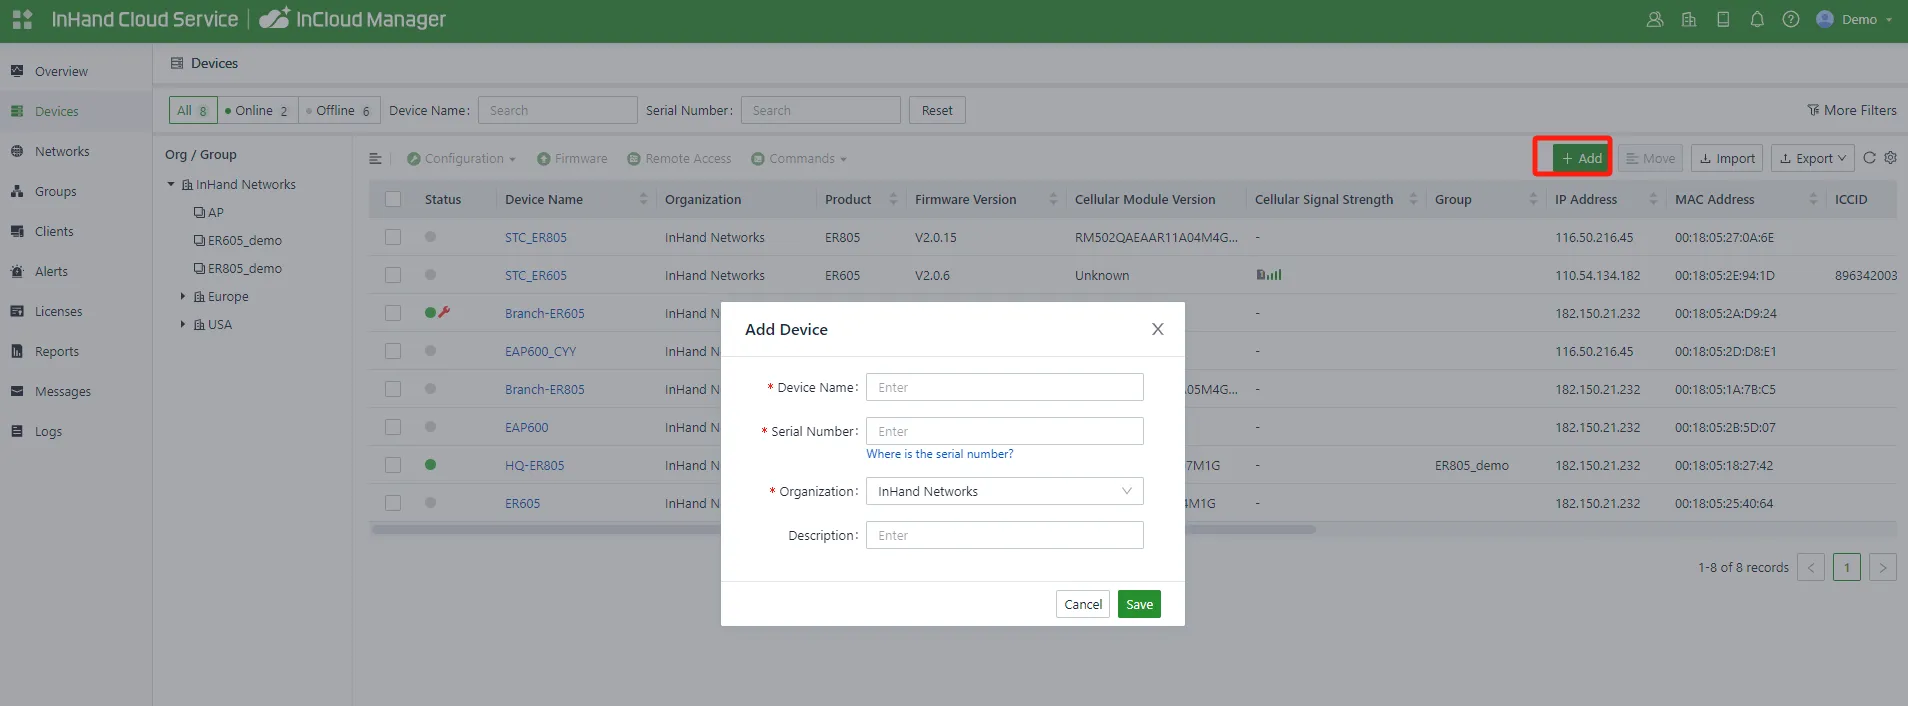Viewport: 1908px width, 706px height.
Task: Open the app grid launcher icon
Action: click(x=22, y=19)
